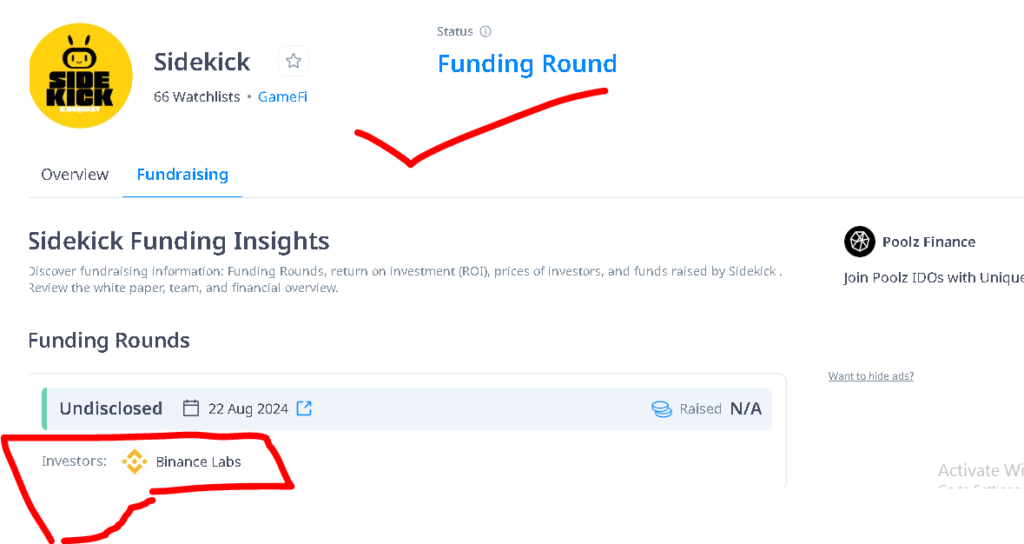Screen dimensions: 1024x544
Task: Click the Sidekick project name heading
Action: click(202, 61)
